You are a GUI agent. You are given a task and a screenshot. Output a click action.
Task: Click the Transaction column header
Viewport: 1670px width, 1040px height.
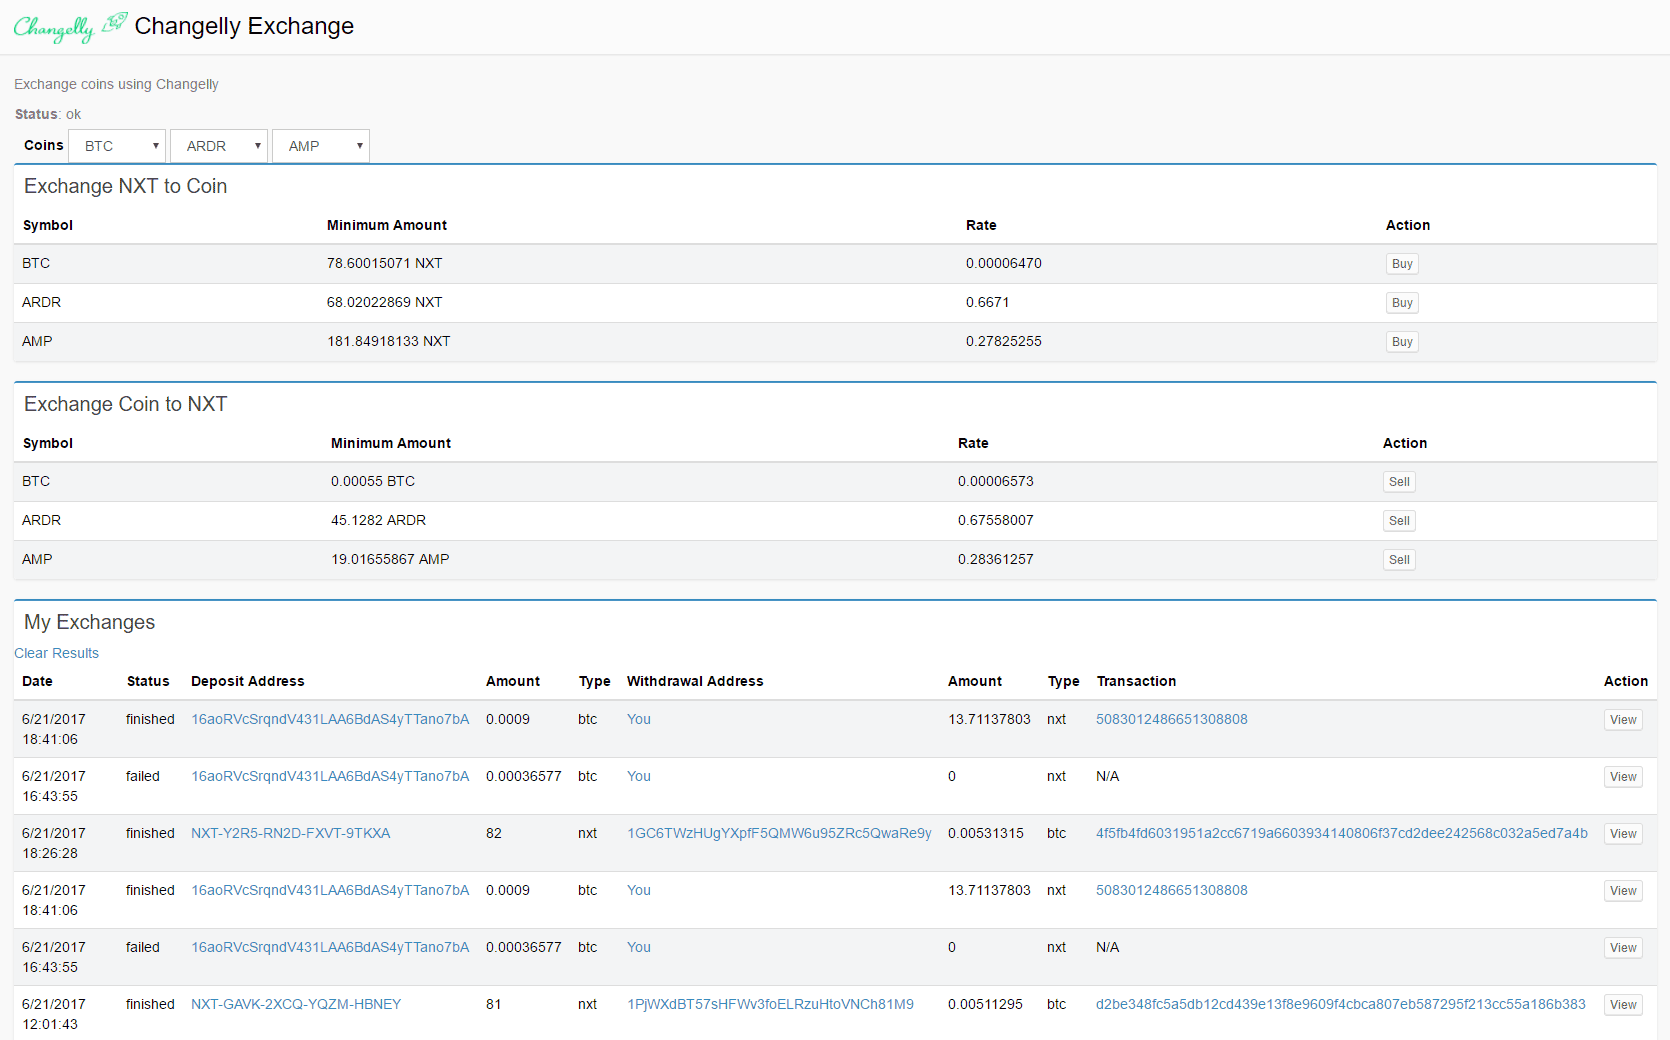click(1137, 681)
